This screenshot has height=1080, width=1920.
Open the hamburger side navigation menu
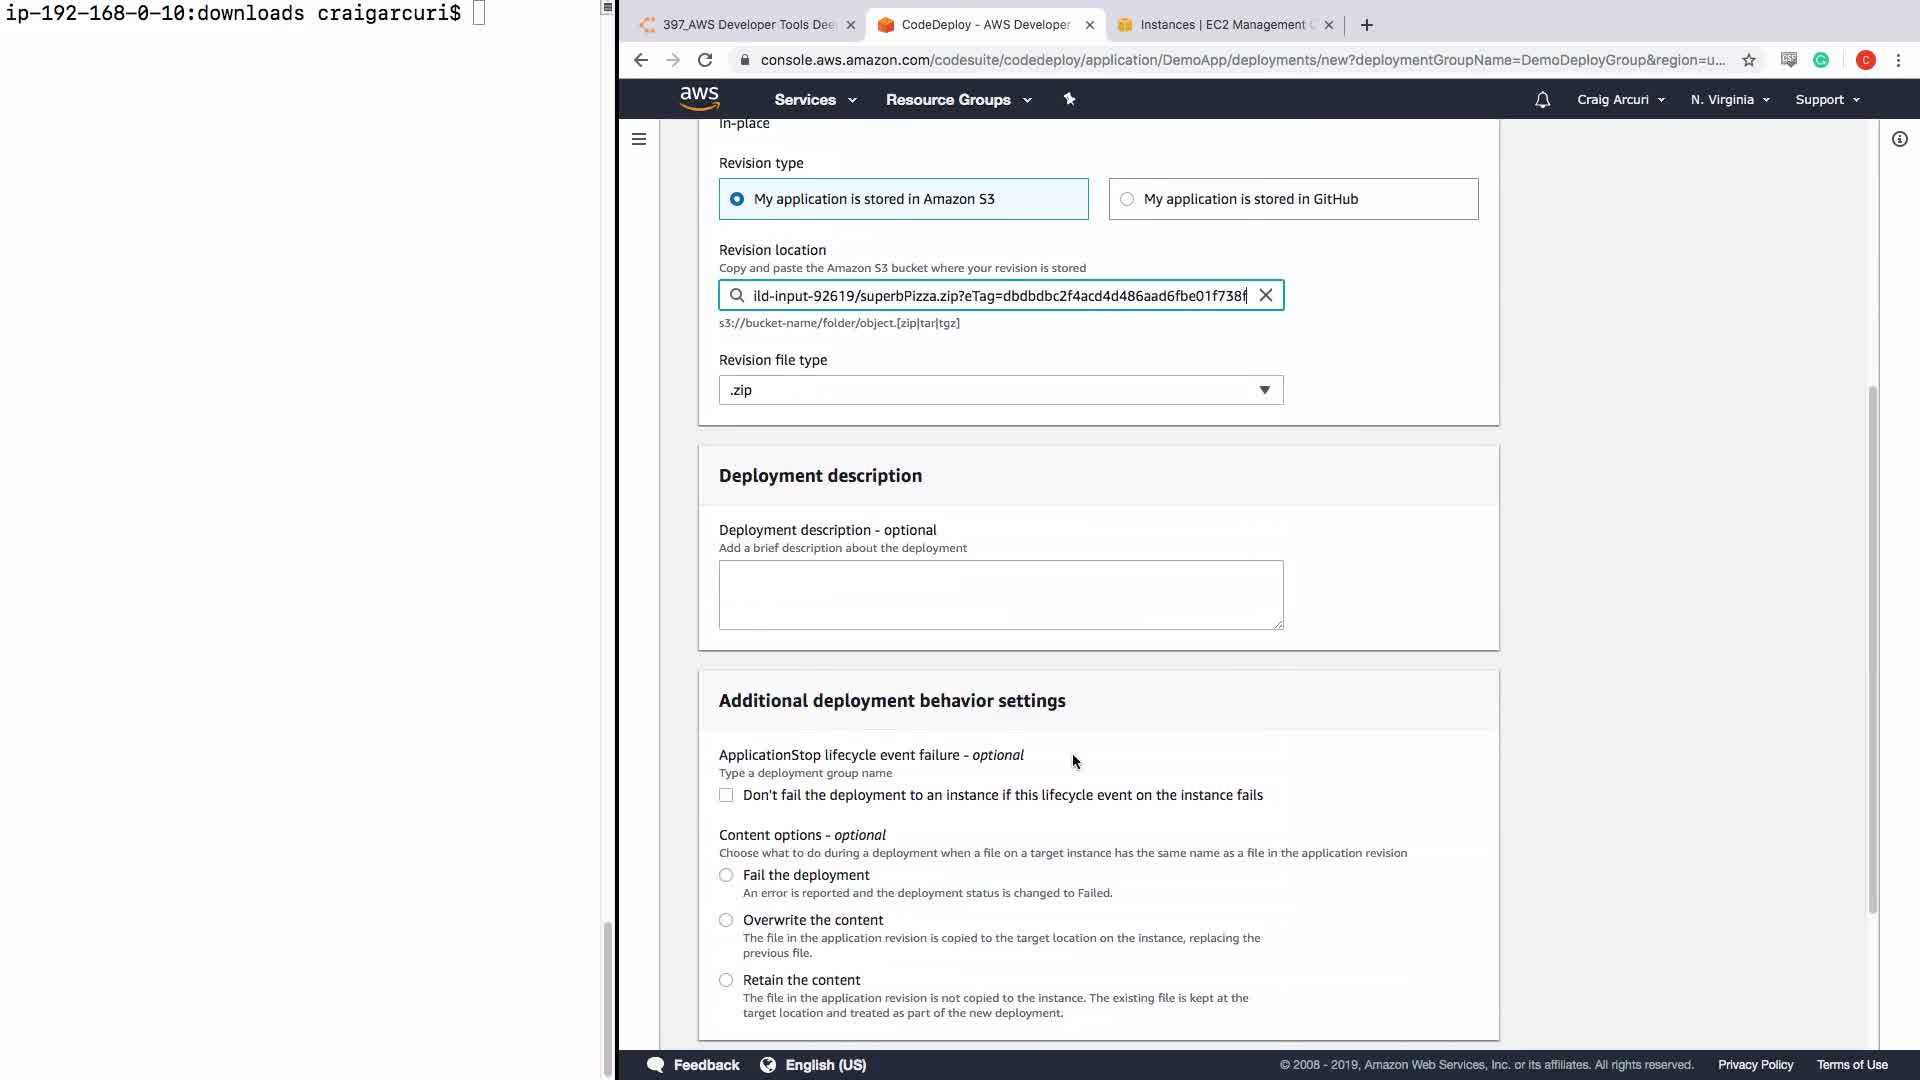[x=639, y=139]
